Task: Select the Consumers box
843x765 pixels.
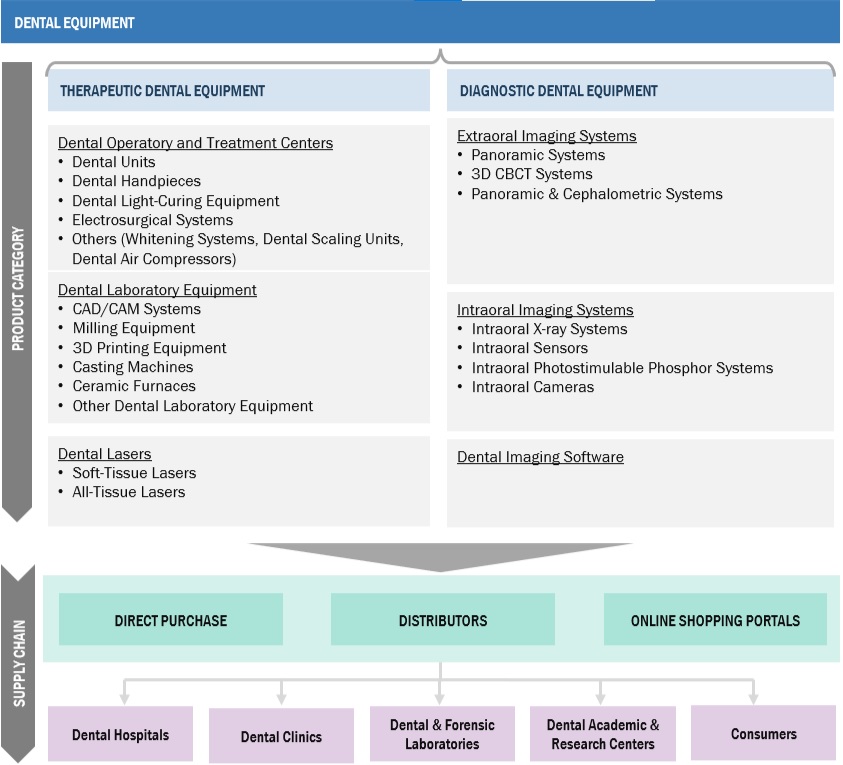Action: (x=763, y=734)
